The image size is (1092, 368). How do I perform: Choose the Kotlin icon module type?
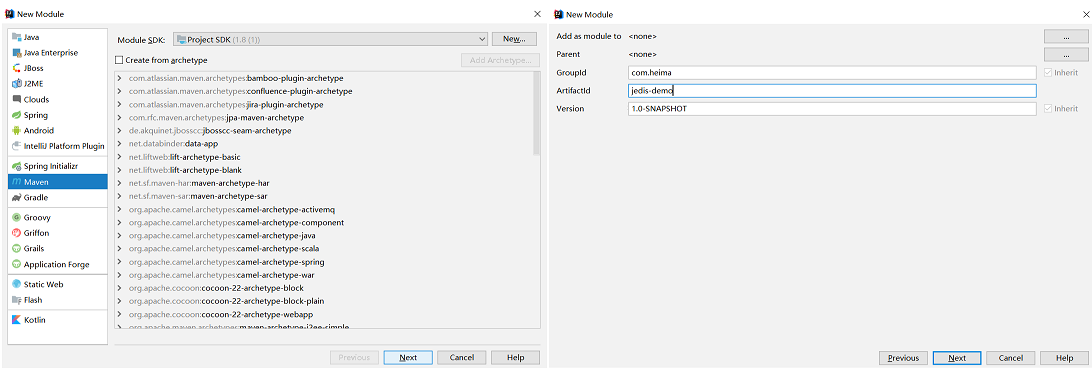[17, 320]
